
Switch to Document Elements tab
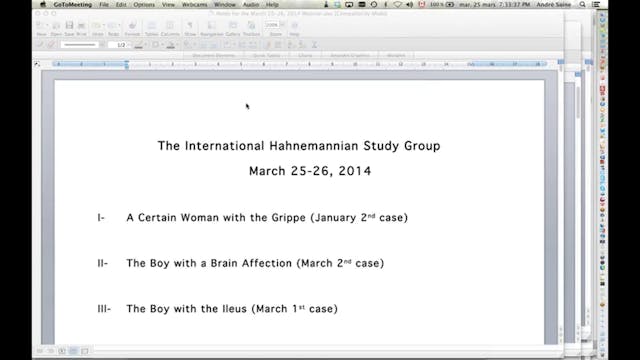click(x=213, y=56)
